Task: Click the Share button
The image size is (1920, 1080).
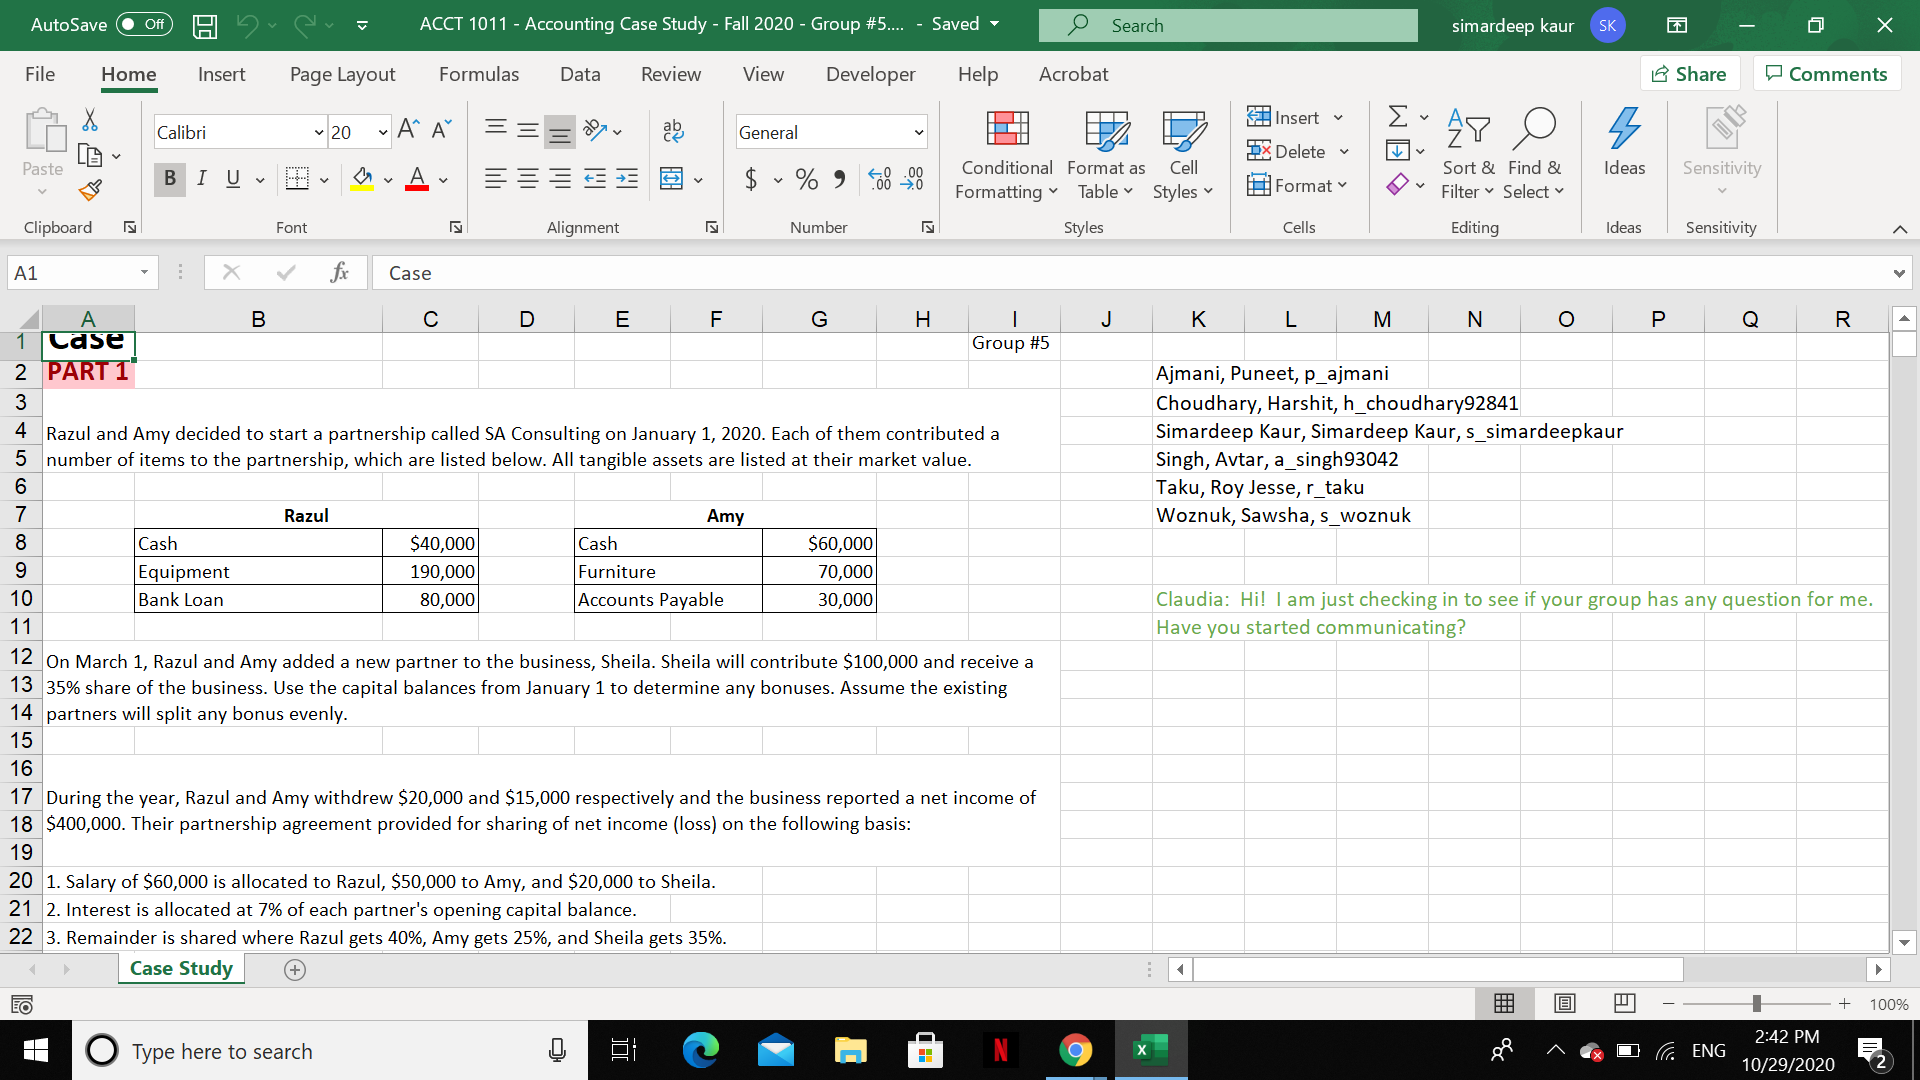Action: pos(1689,73)
